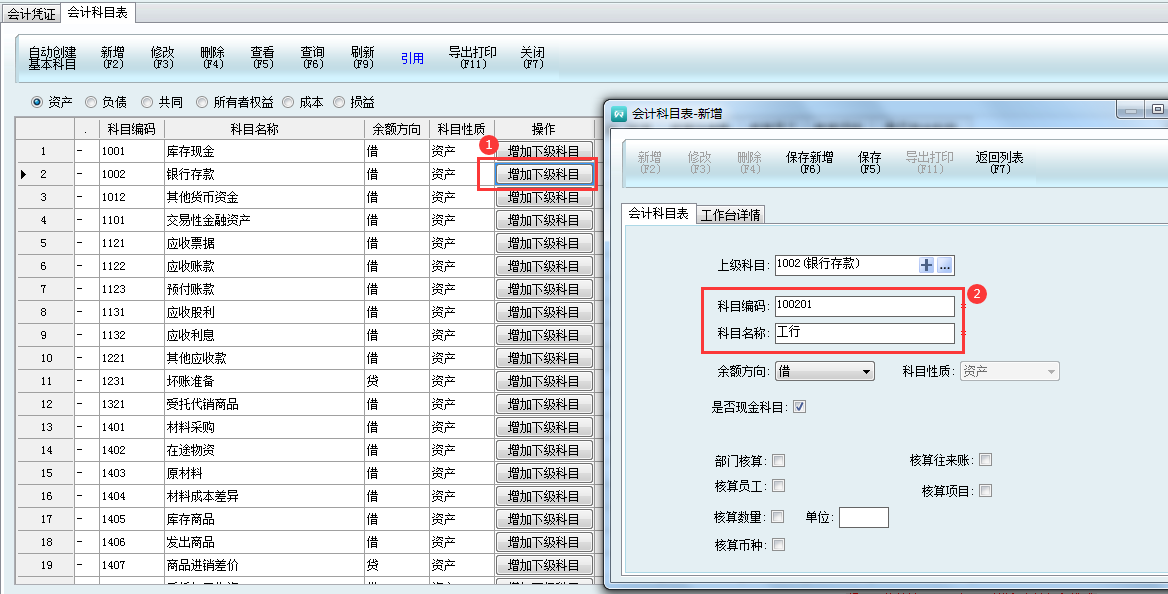The image size is (1168, 594).
Task: Select the 损益 radio button
Action: [x=339, y=102]
